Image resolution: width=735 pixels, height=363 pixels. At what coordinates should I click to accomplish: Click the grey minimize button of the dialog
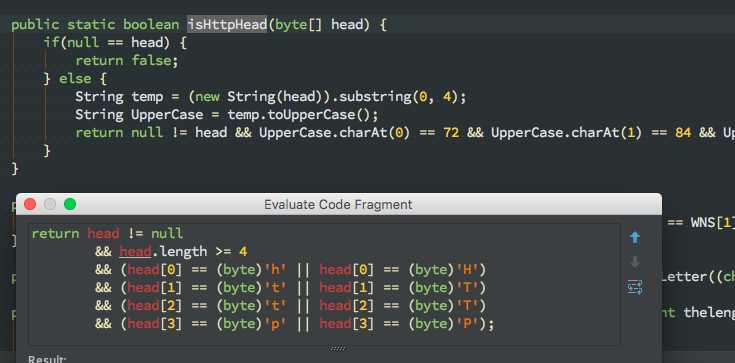pyautogui.click(x=50, y=204)
